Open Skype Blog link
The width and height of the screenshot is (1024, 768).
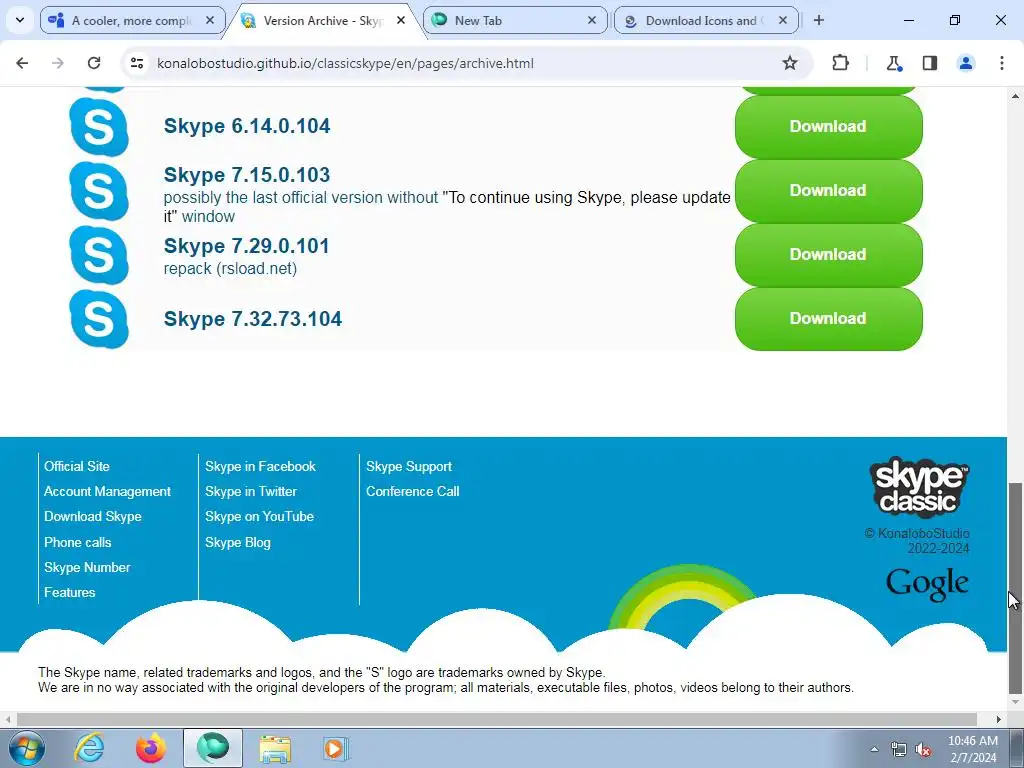pyautogui.click(x=238, y=542)
